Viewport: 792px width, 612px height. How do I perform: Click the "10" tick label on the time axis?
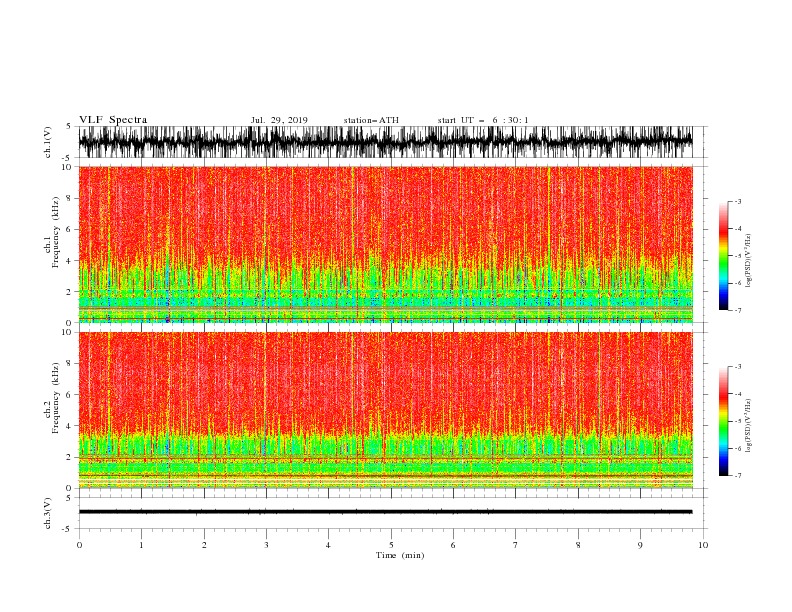point(703,545)
